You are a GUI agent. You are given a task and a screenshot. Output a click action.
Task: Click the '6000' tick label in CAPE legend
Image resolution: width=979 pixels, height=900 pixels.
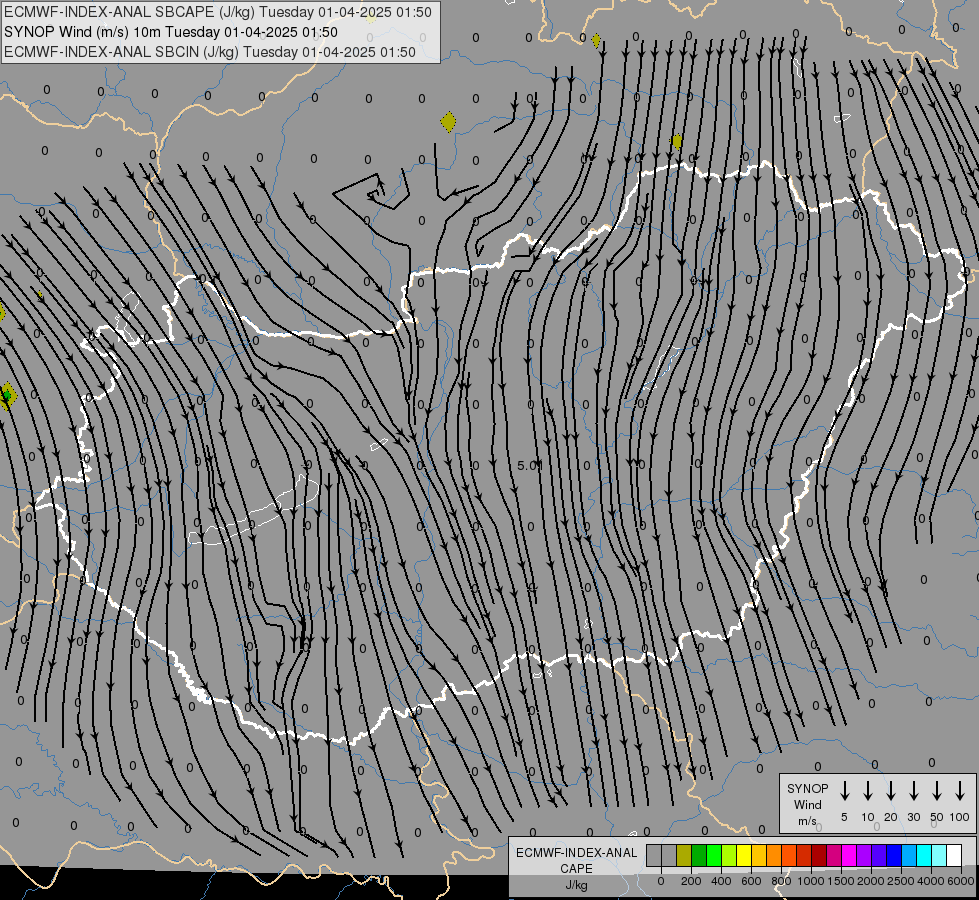point(961,881)
